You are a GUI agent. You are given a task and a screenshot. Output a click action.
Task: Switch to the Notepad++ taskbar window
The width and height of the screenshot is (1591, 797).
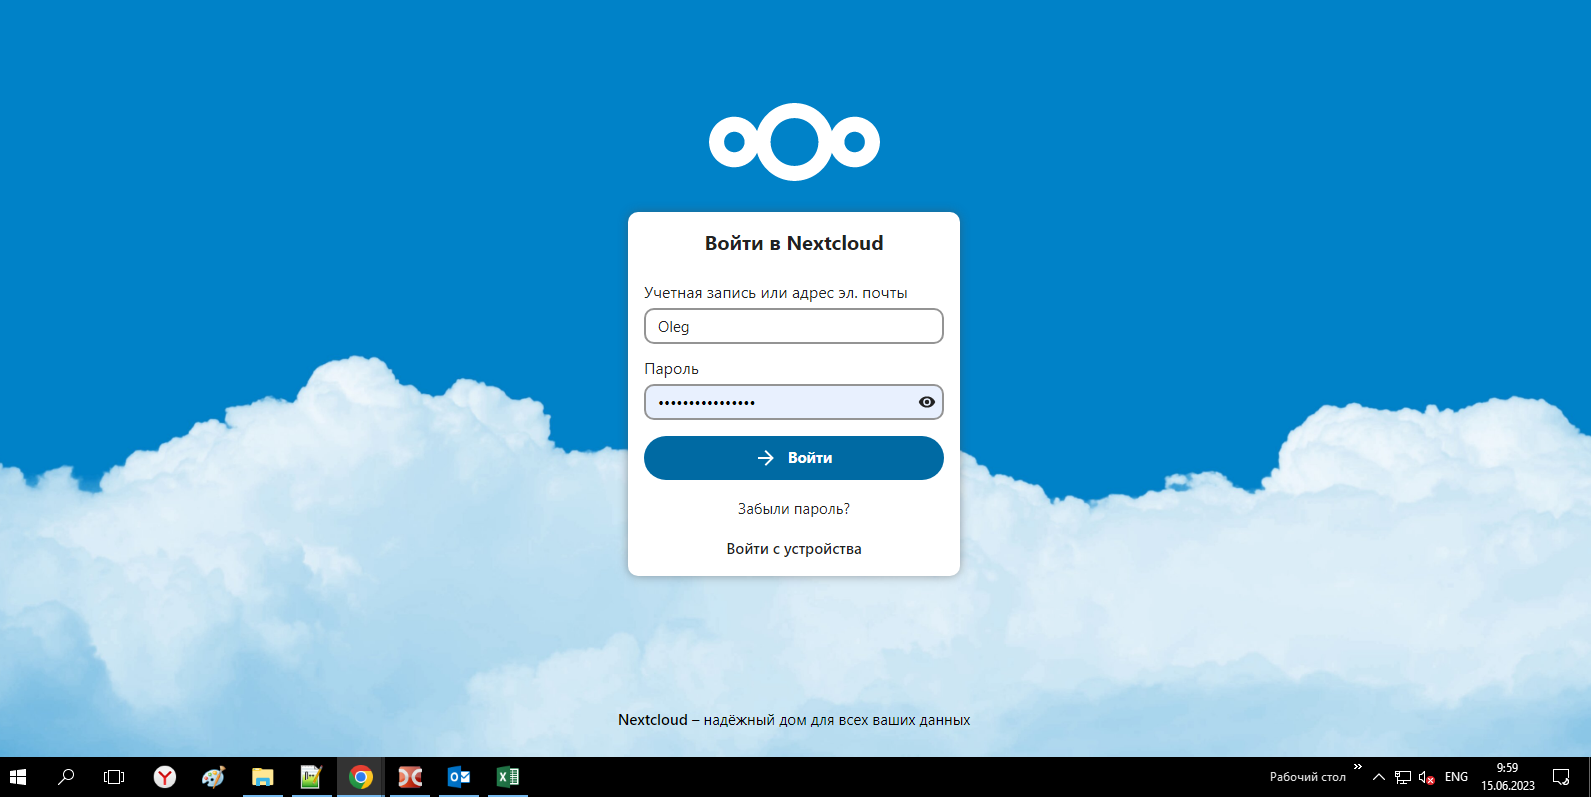(x=311, y=777)
